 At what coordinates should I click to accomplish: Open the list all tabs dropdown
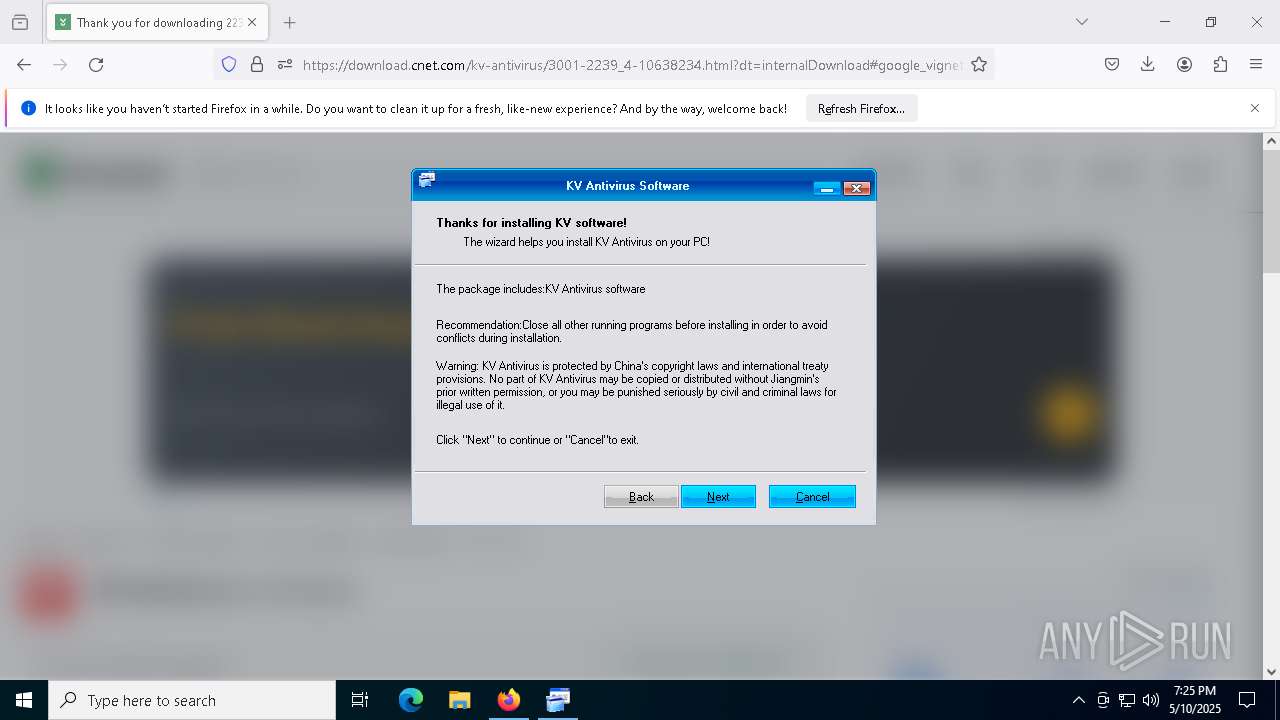(x=1081, y=22)
